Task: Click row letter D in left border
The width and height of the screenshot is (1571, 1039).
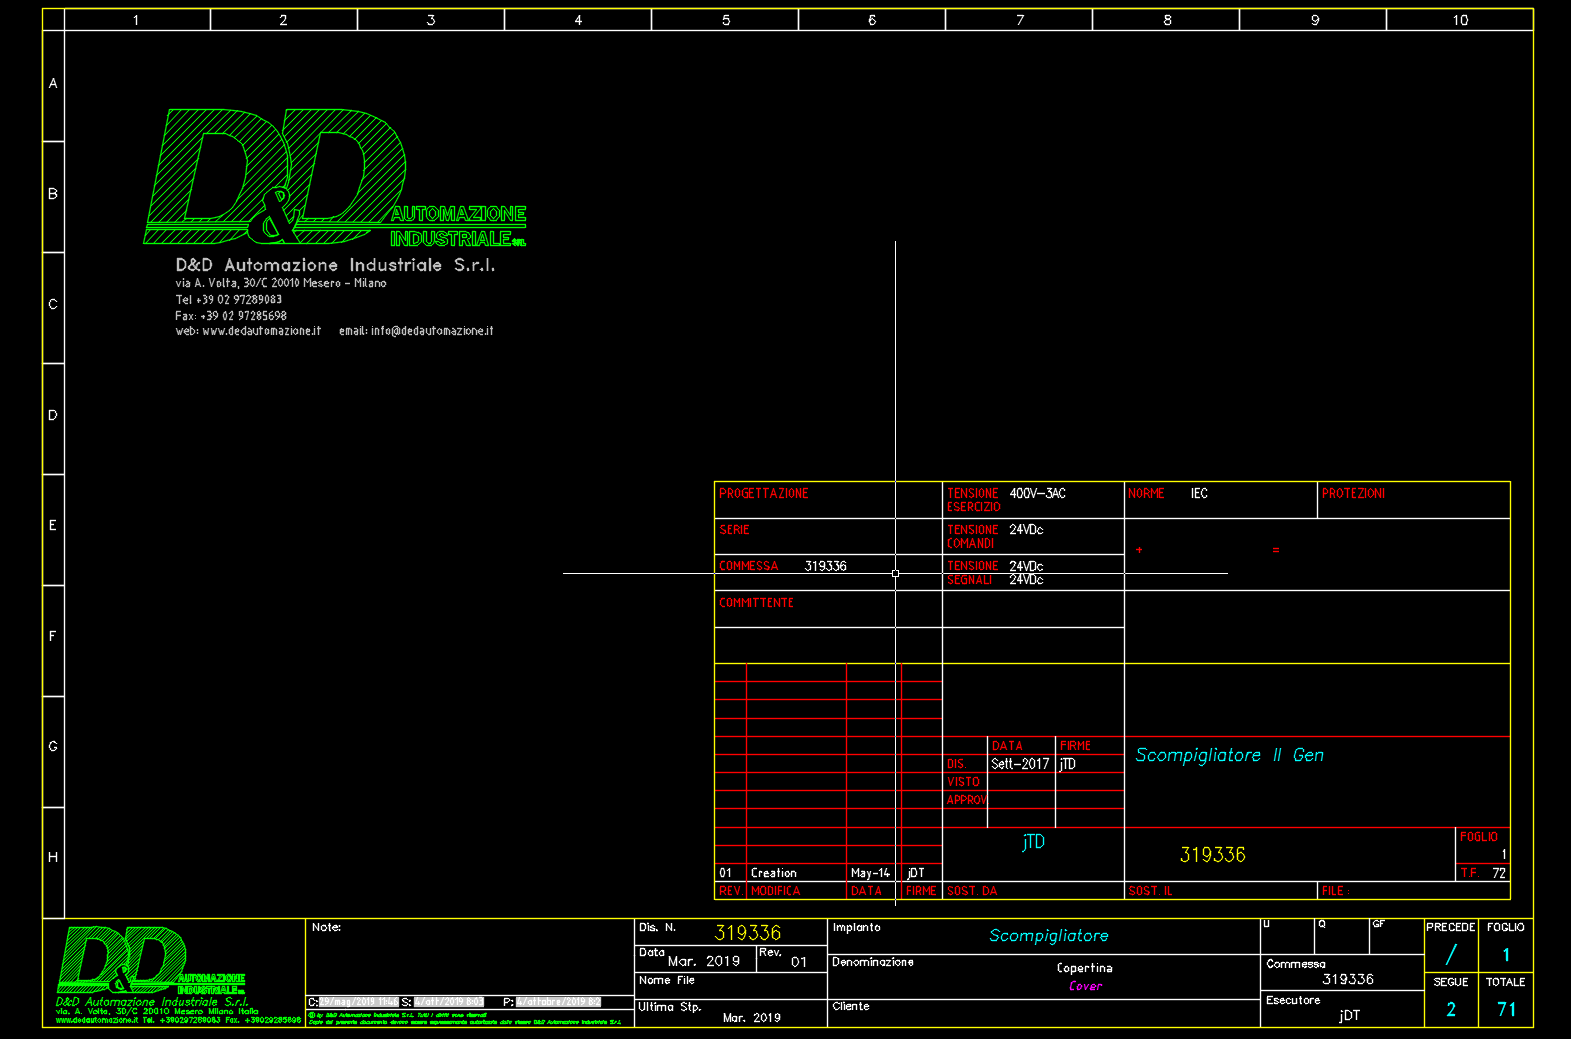Action: 53,415
